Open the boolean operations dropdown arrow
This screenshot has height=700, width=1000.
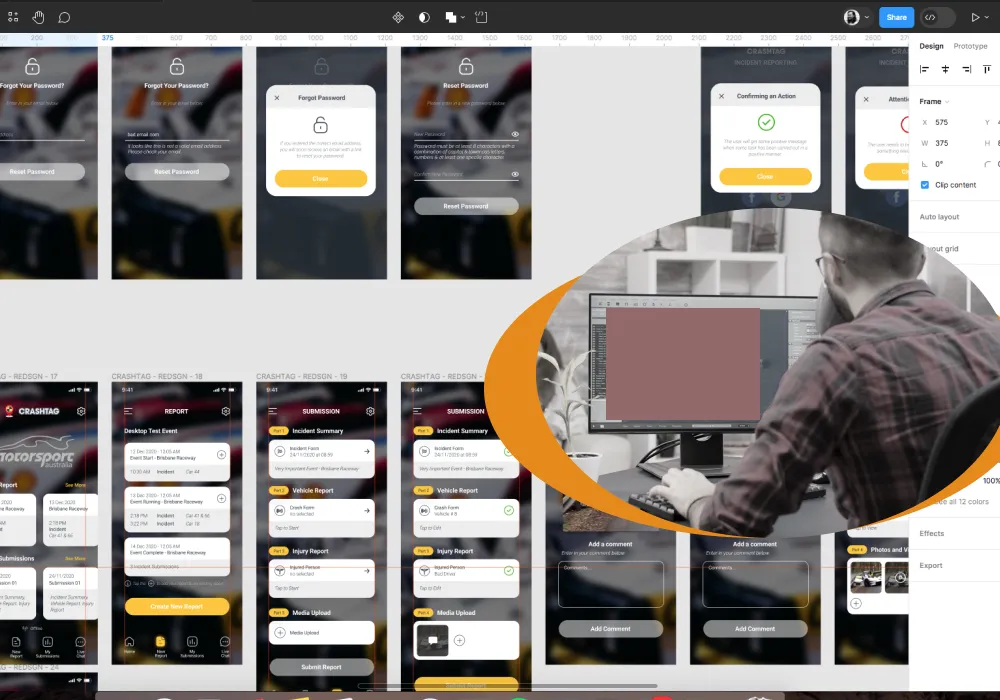click(463, 17)
